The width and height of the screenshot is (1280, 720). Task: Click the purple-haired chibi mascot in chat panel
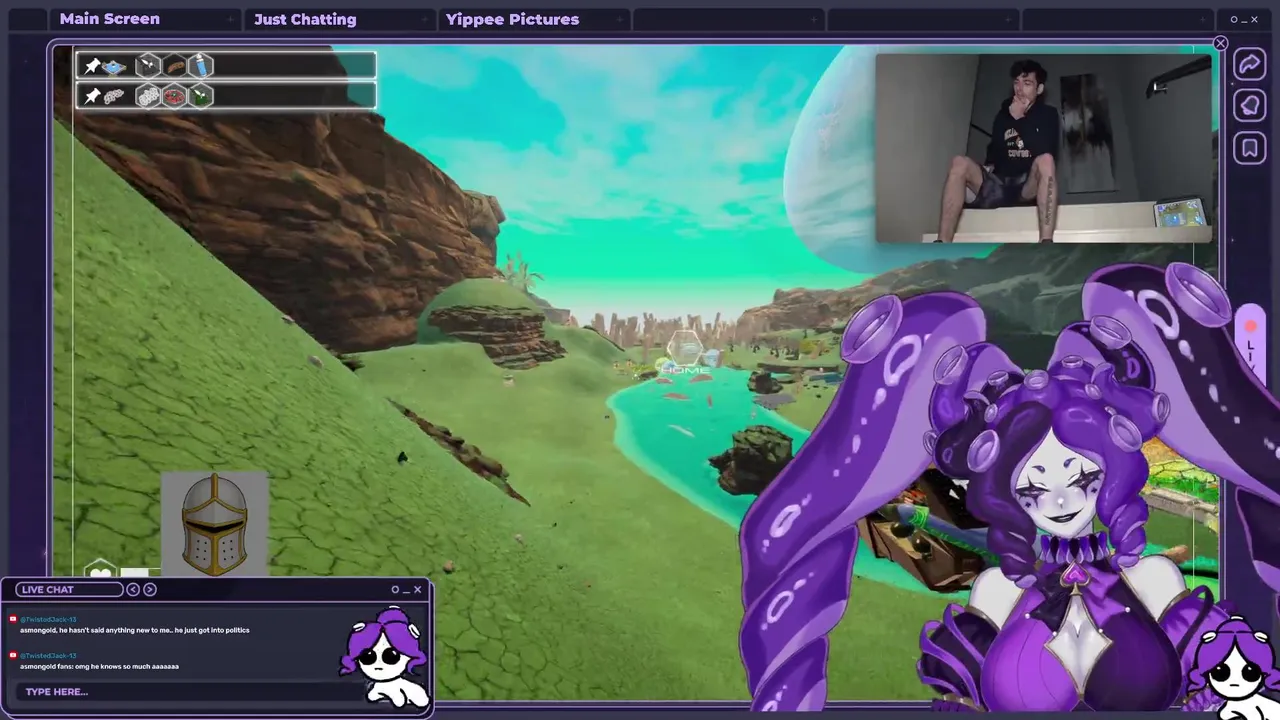point(385,656)
